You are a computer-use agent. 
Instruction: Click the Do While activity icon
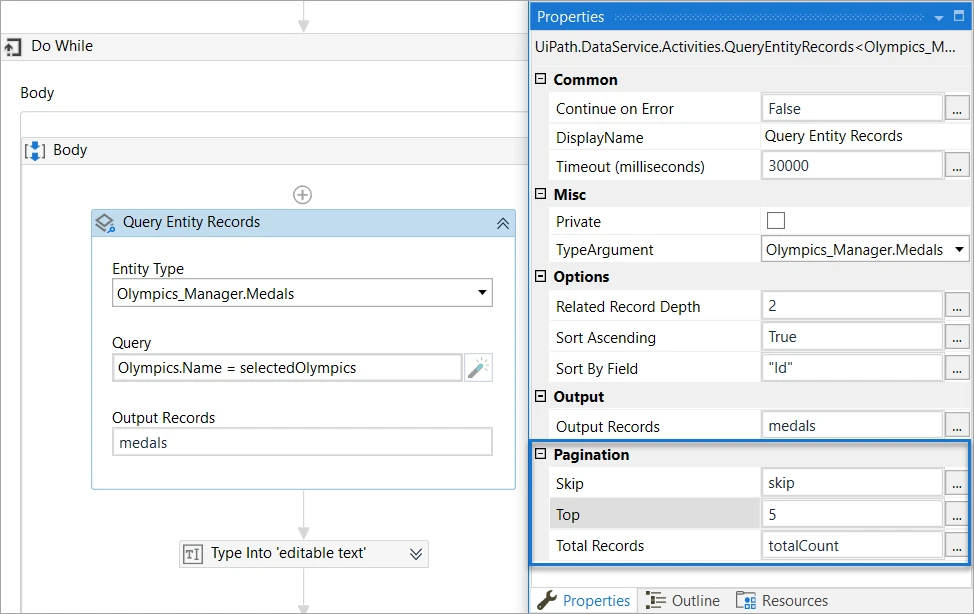[12, 47]
